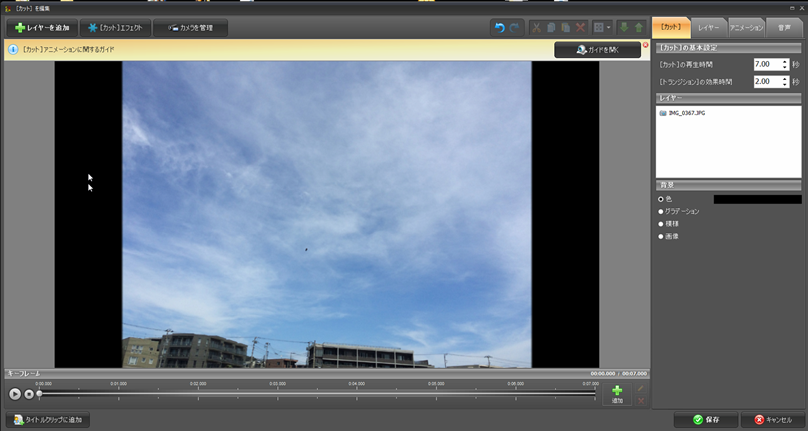Click the red X delete icon in toolbar

580,27
